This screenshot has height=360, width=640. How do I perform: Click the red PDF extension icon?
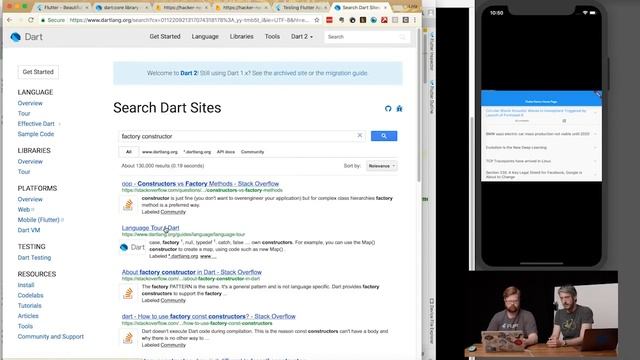point(384,20)
